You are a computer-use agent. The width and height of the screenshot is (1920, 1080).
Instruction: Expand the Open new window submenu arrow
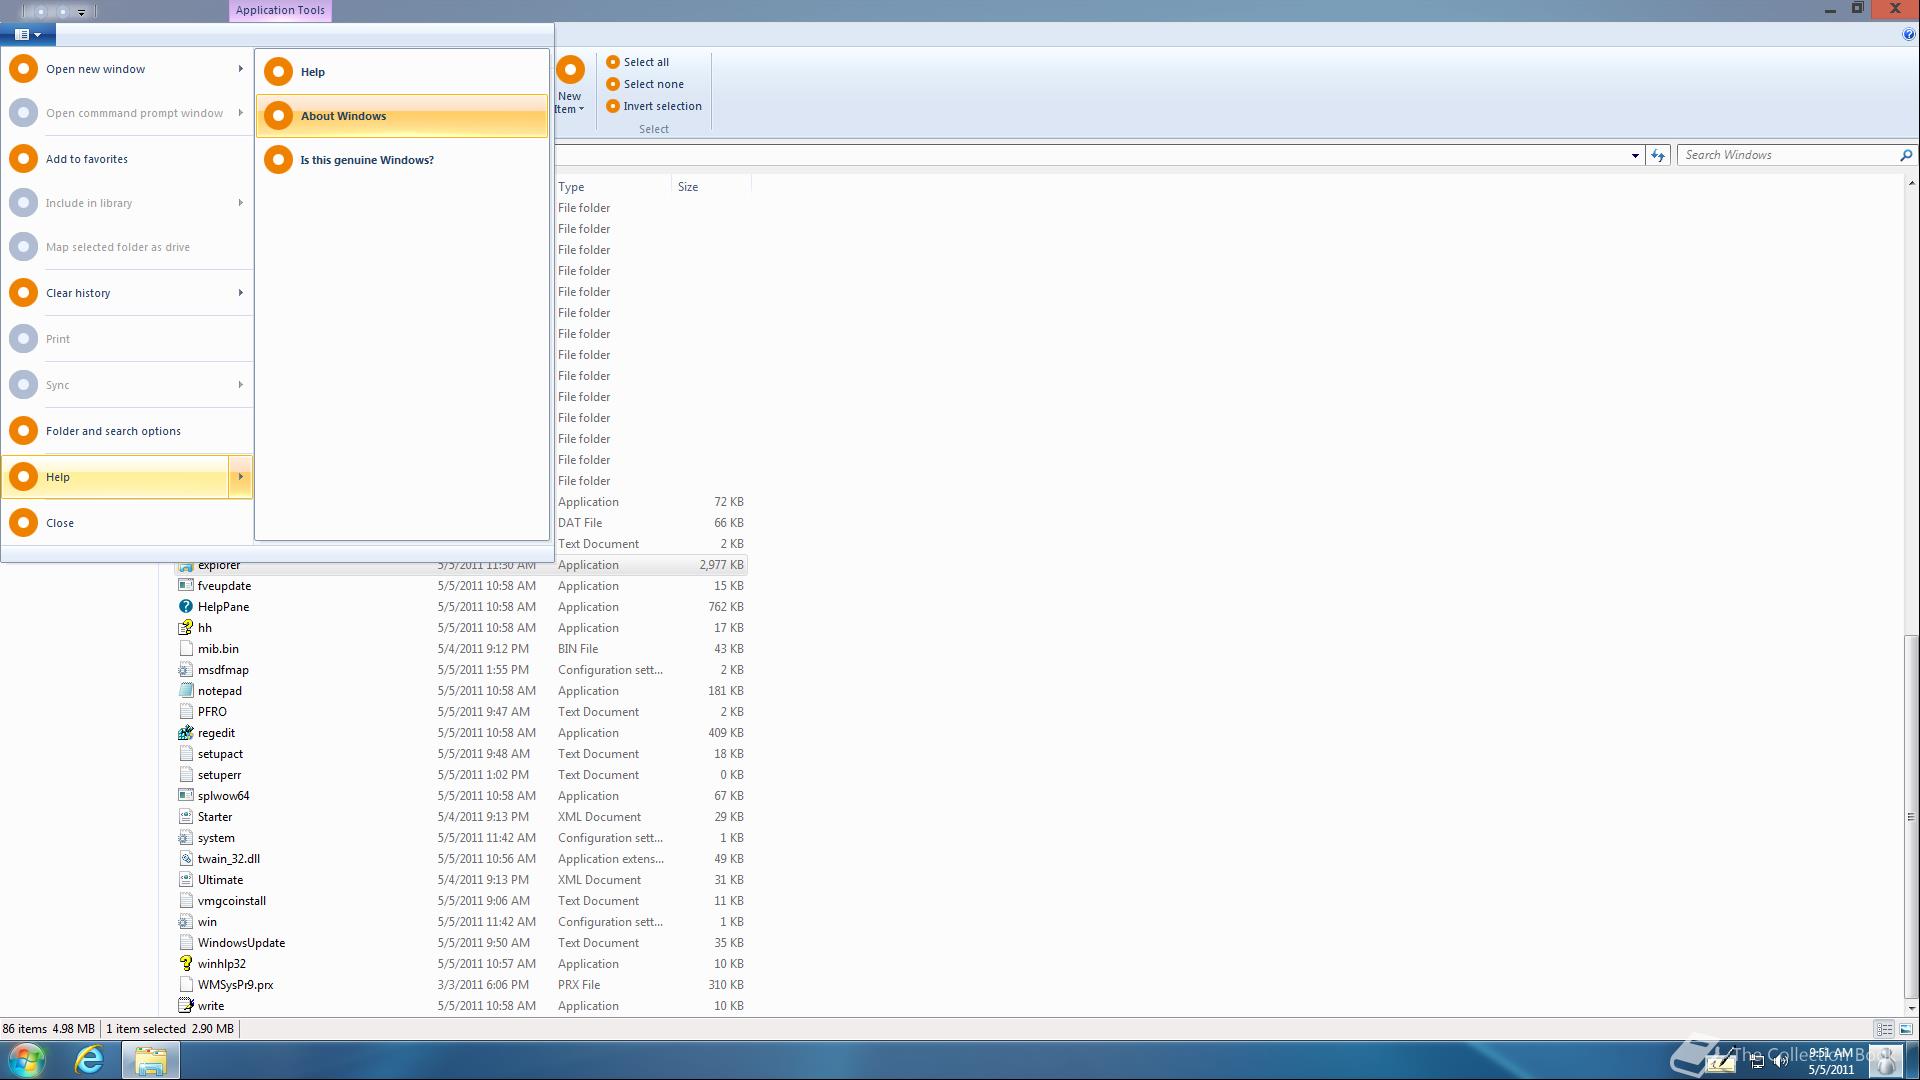[240, 69]
